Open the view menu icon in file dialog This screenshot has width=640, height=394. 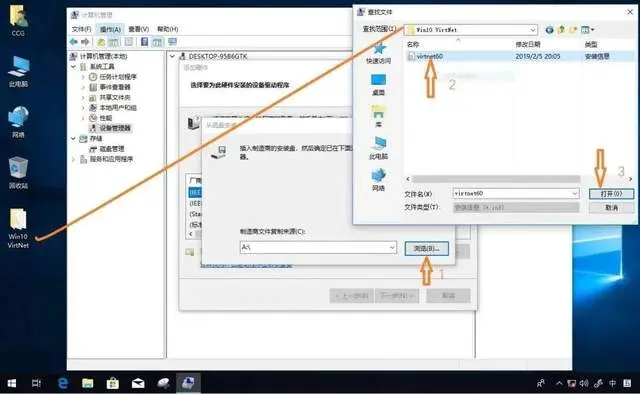tap(587, 30)
